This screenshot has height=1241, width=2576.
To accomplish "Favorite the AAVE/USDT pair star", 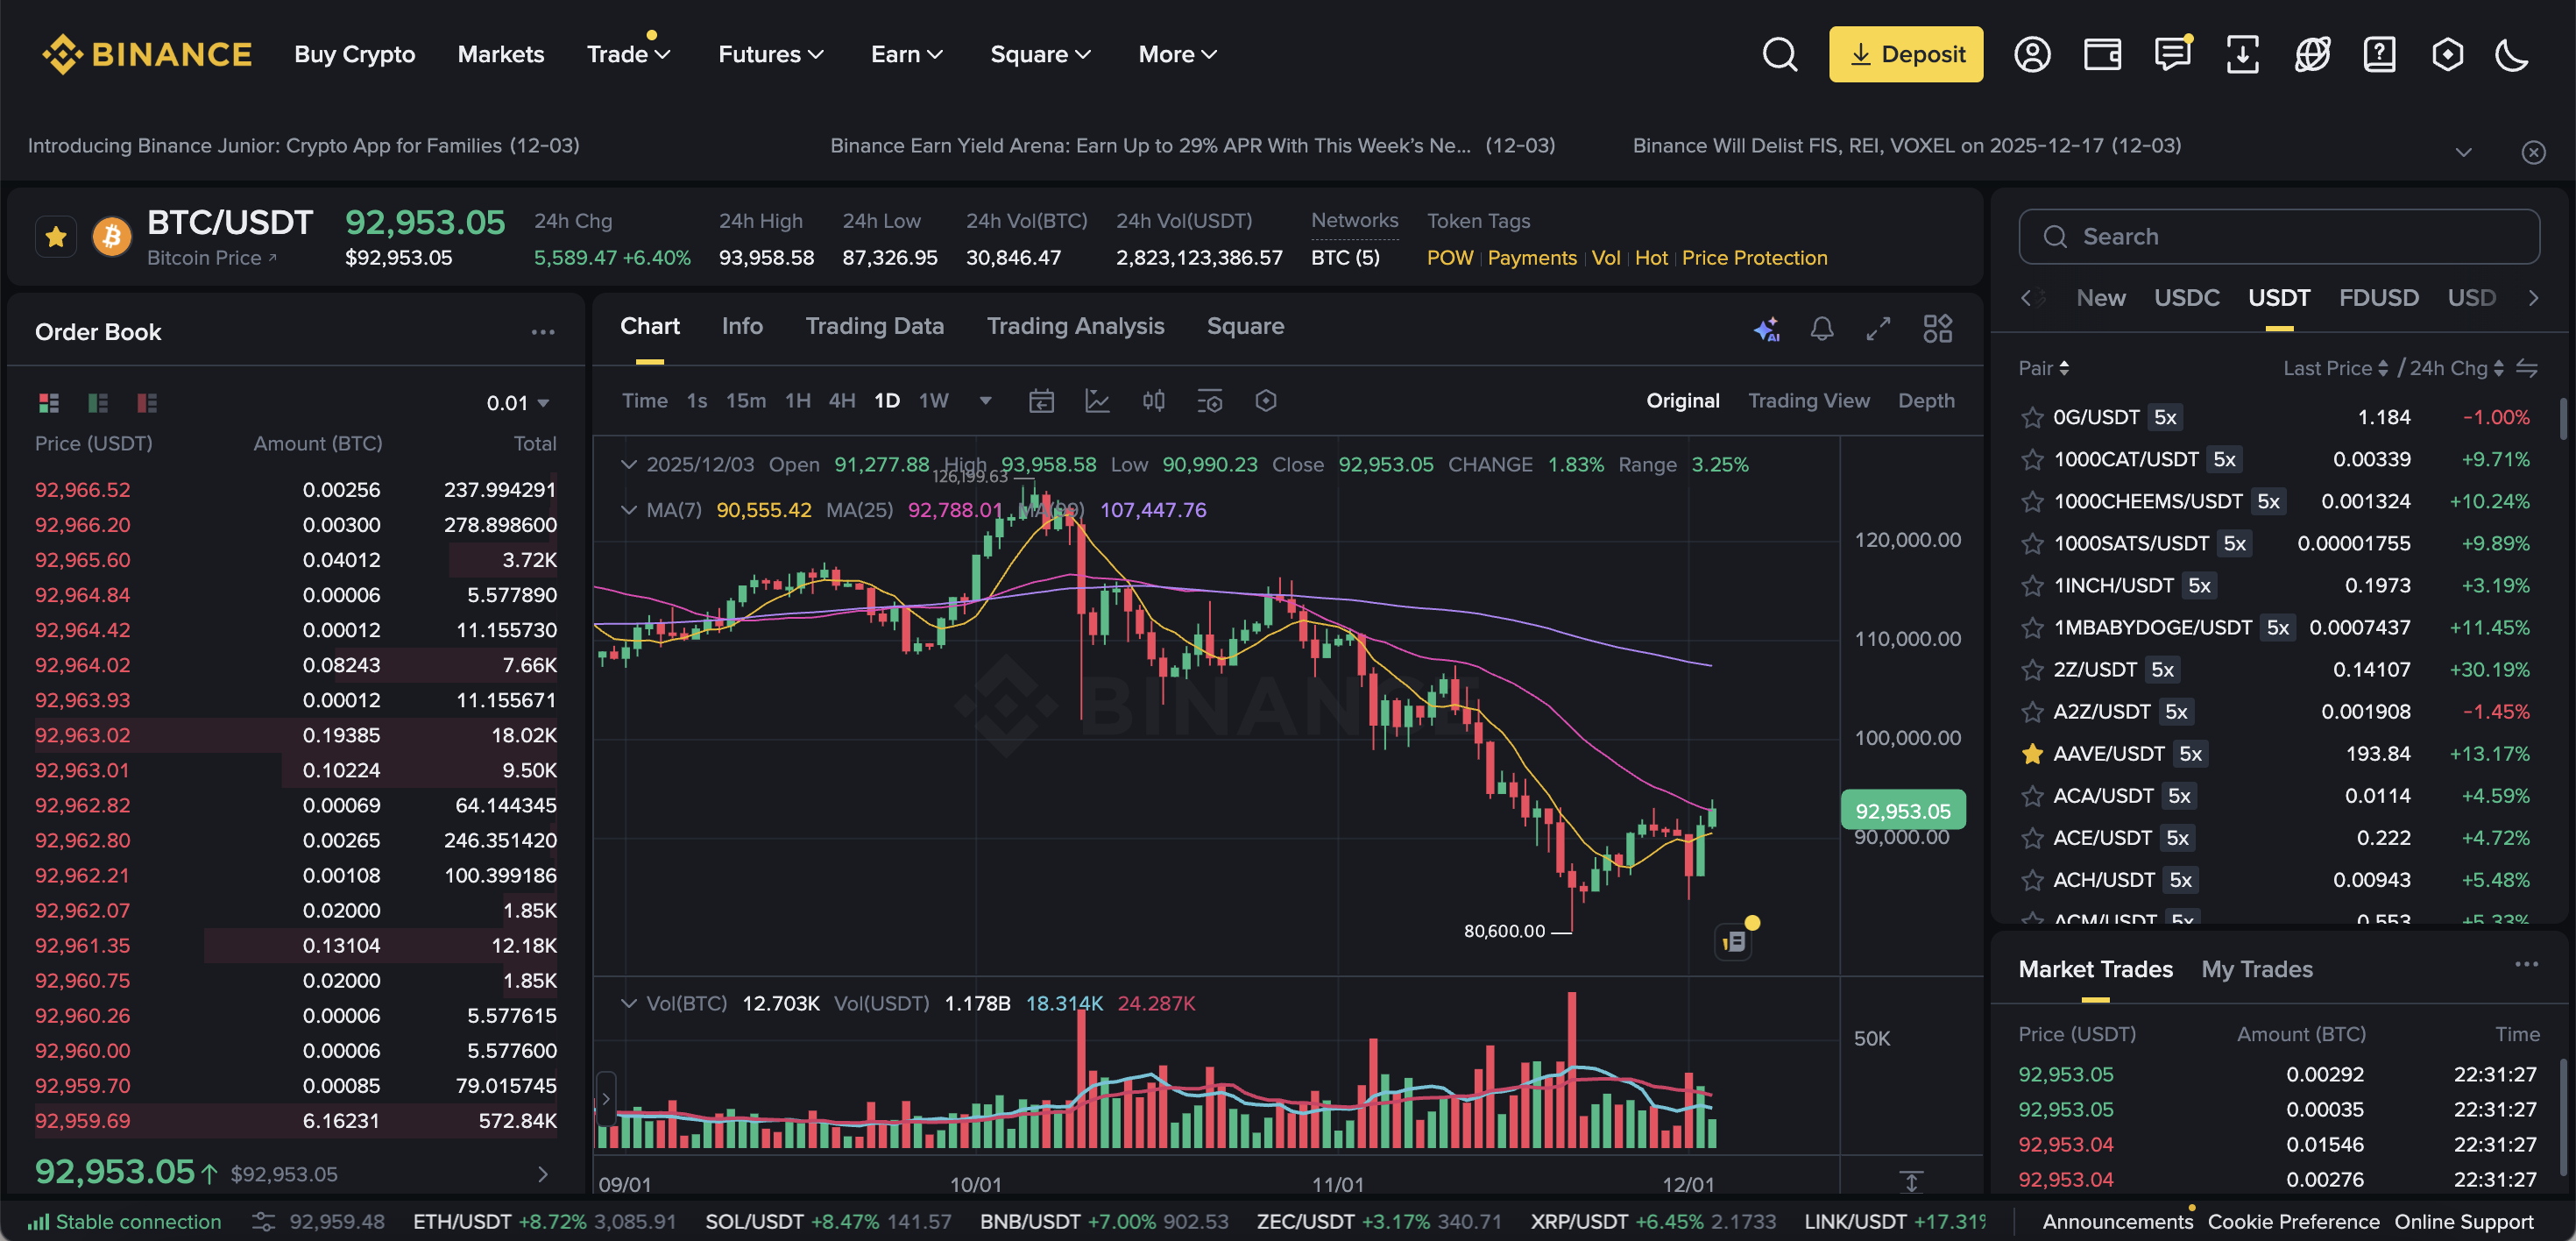I will point(2031,754).
